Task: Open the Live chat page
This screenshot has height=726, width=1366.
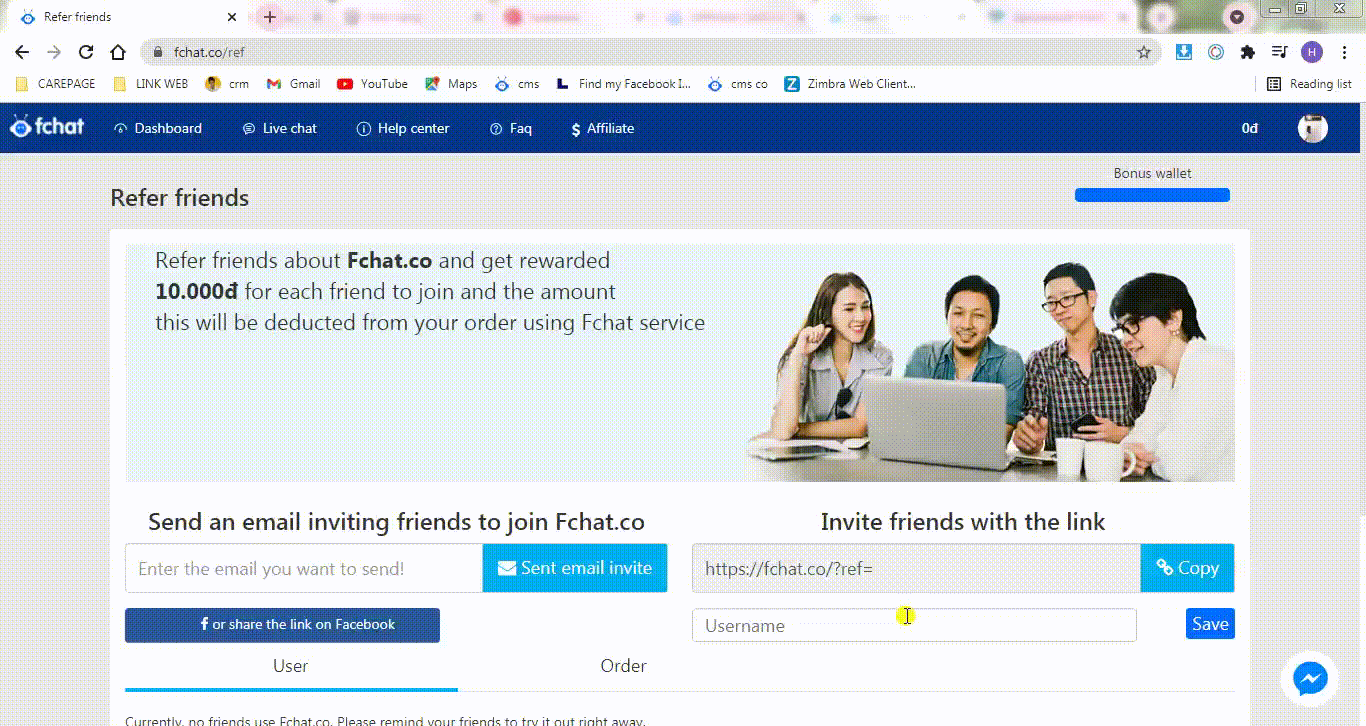Action: pyautogui.click(x=279, y=128)
